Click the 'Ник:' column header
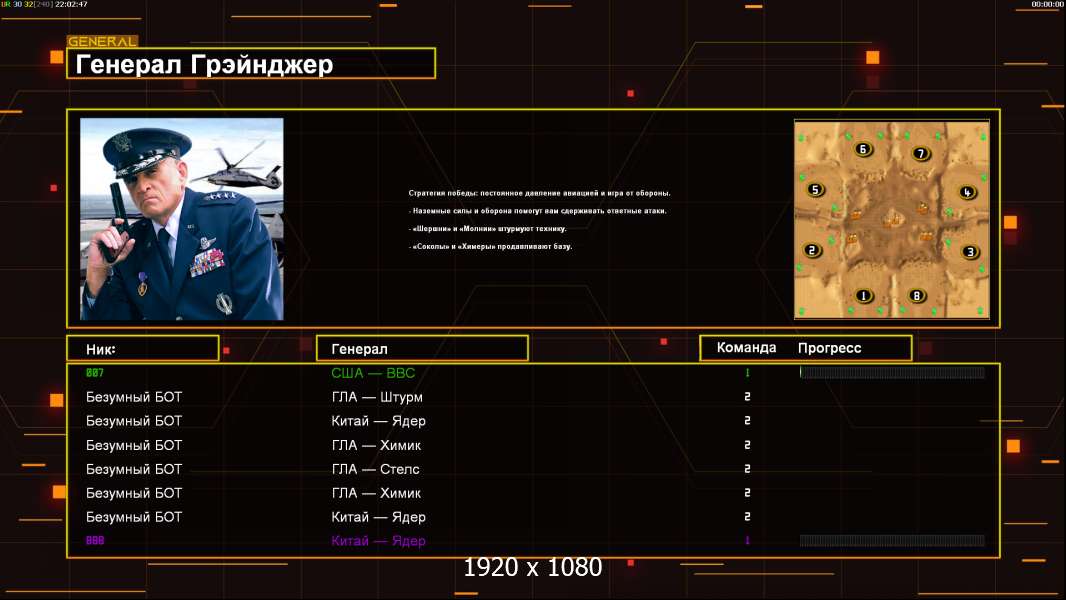This screenshot has width=1066, height=600. coord(143,349)
